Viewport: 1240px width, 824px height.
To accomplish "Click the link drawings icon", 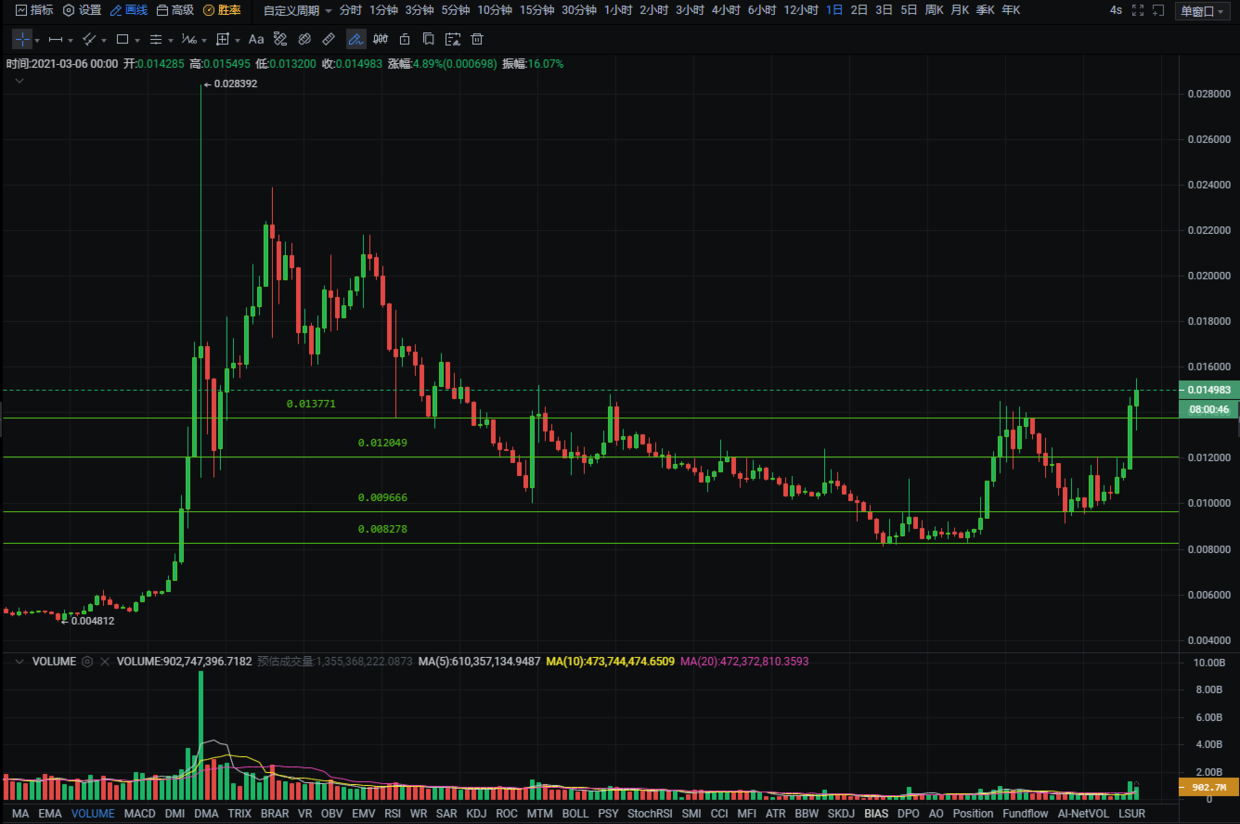I will pyautogui.click(x=305, y=39).
